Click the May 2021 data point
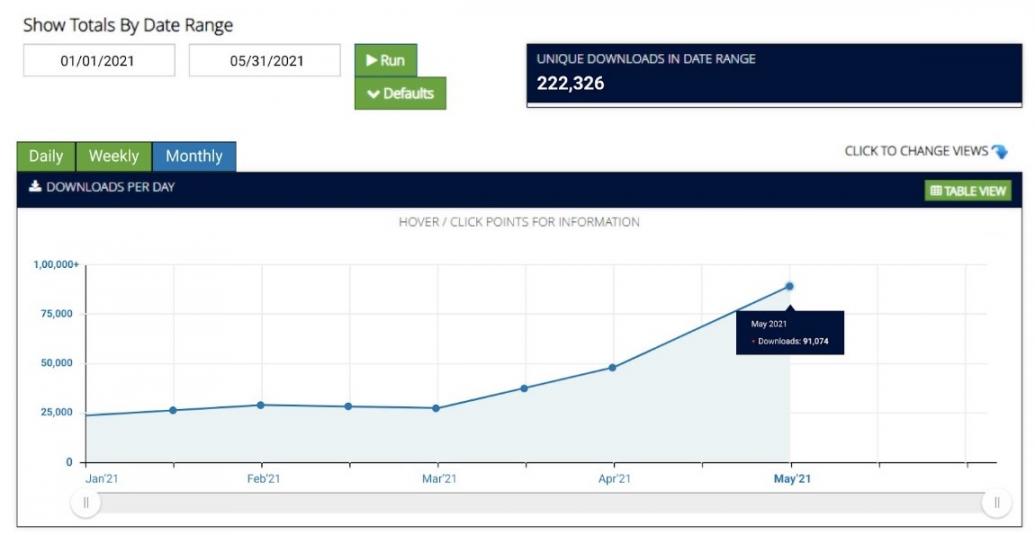The image size is (1035, 535). tap(789, 287)
